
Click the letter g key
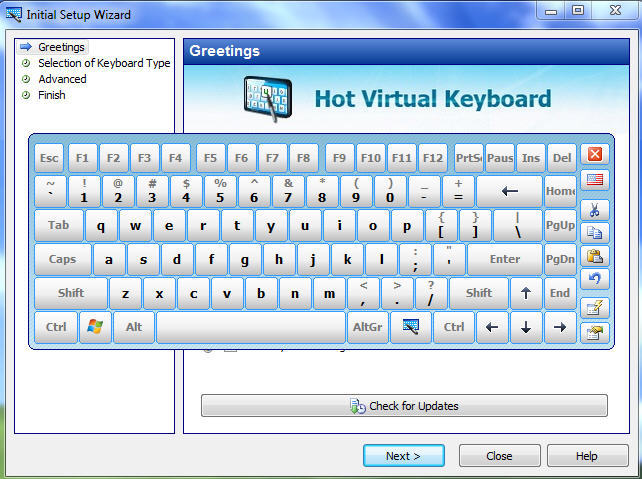pyautogui.click(x=244, y=259)
